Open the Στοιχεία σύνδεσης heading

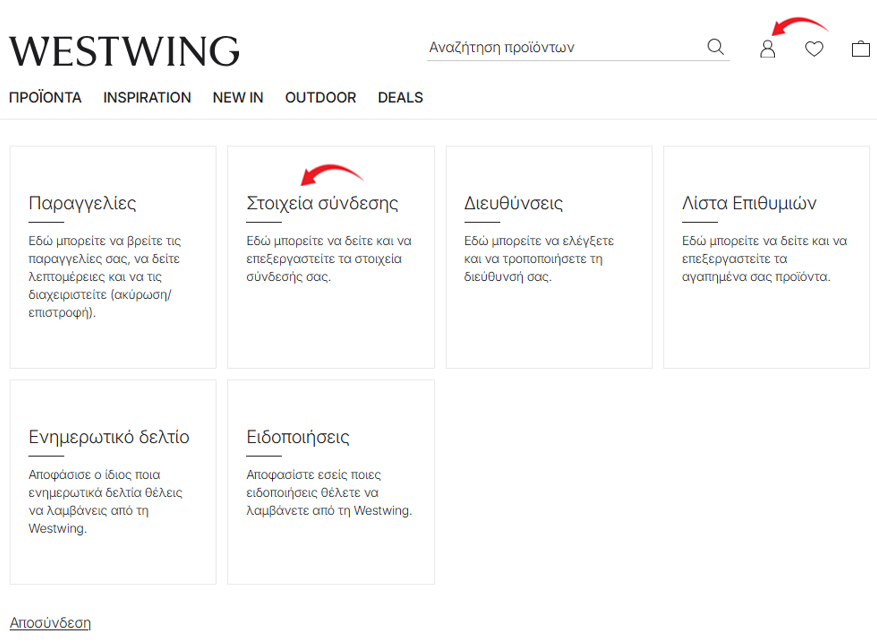(x=322, y=204)
